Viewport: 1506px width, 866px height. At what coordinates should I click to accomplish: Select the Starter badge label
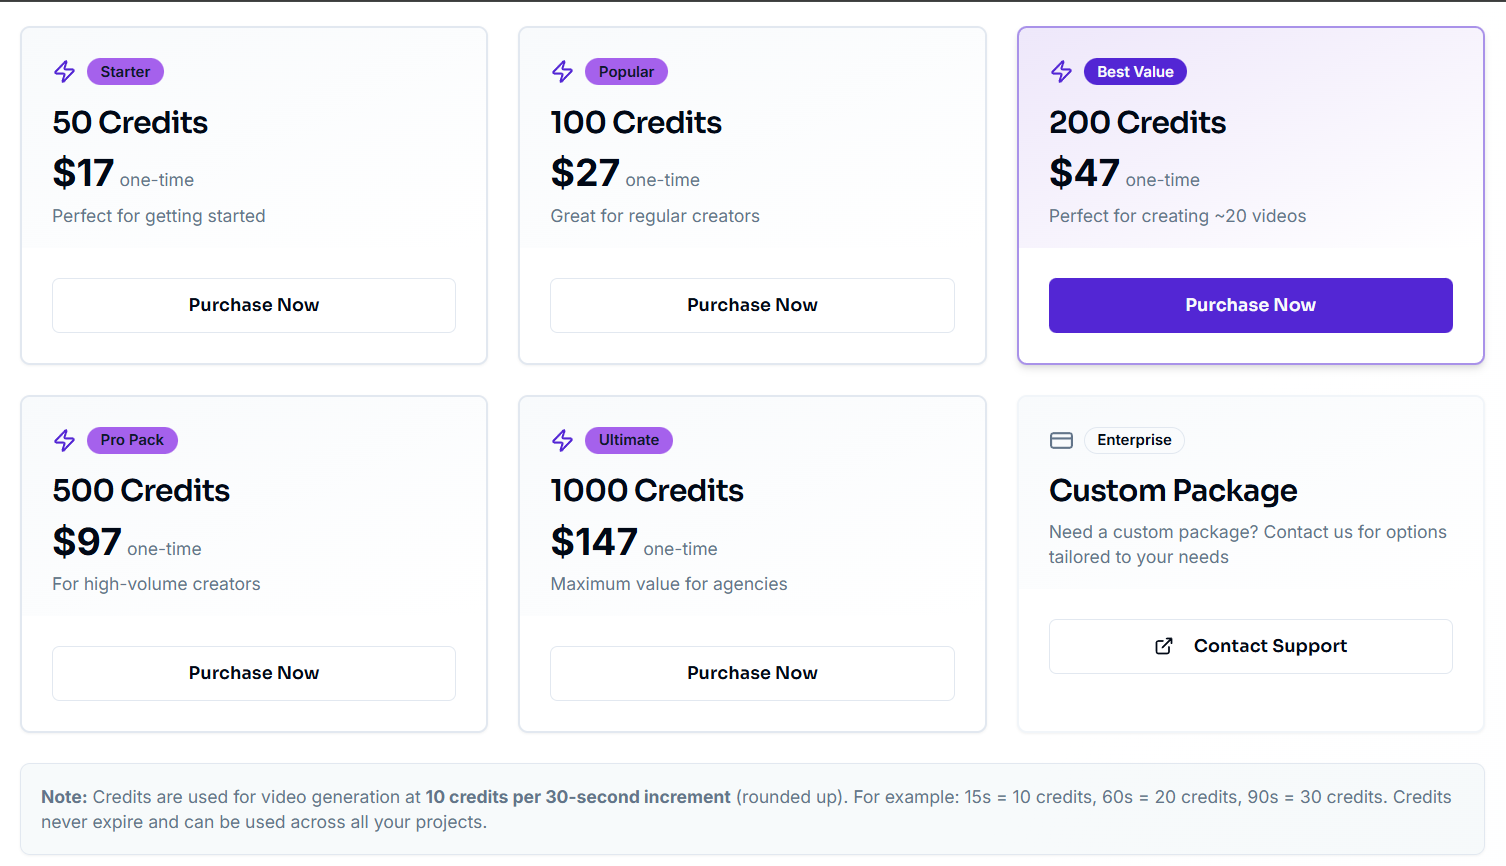click(125, 72)
